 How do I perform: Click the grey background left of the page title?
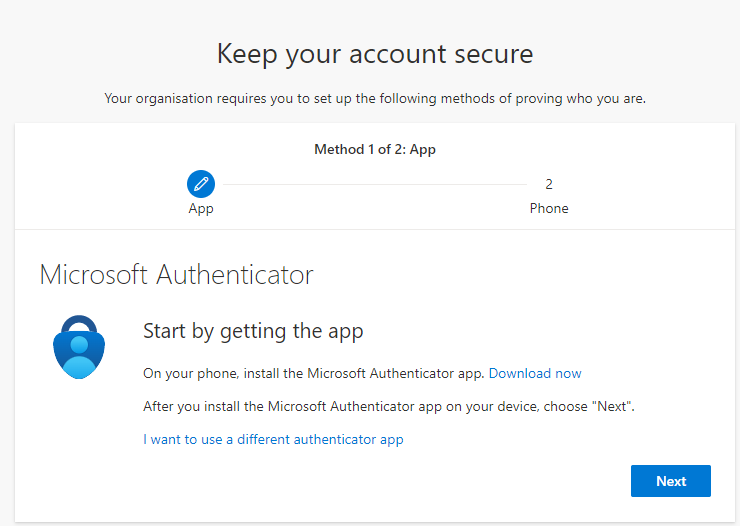100,54
